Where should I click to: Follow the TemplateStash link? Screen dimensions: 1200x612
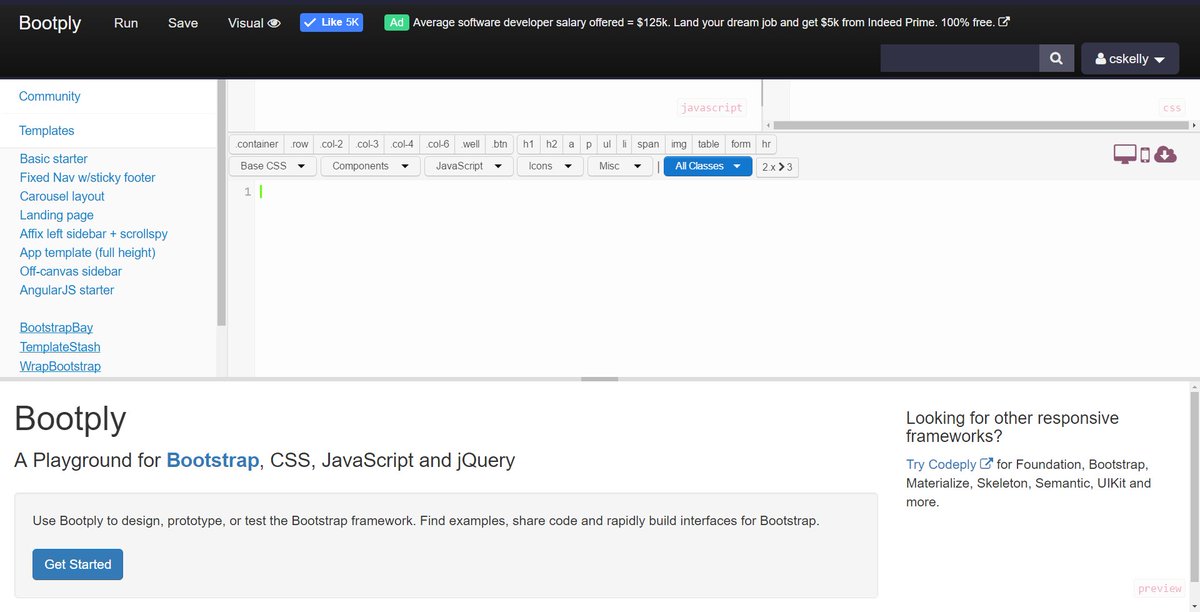tap(60, 347)
